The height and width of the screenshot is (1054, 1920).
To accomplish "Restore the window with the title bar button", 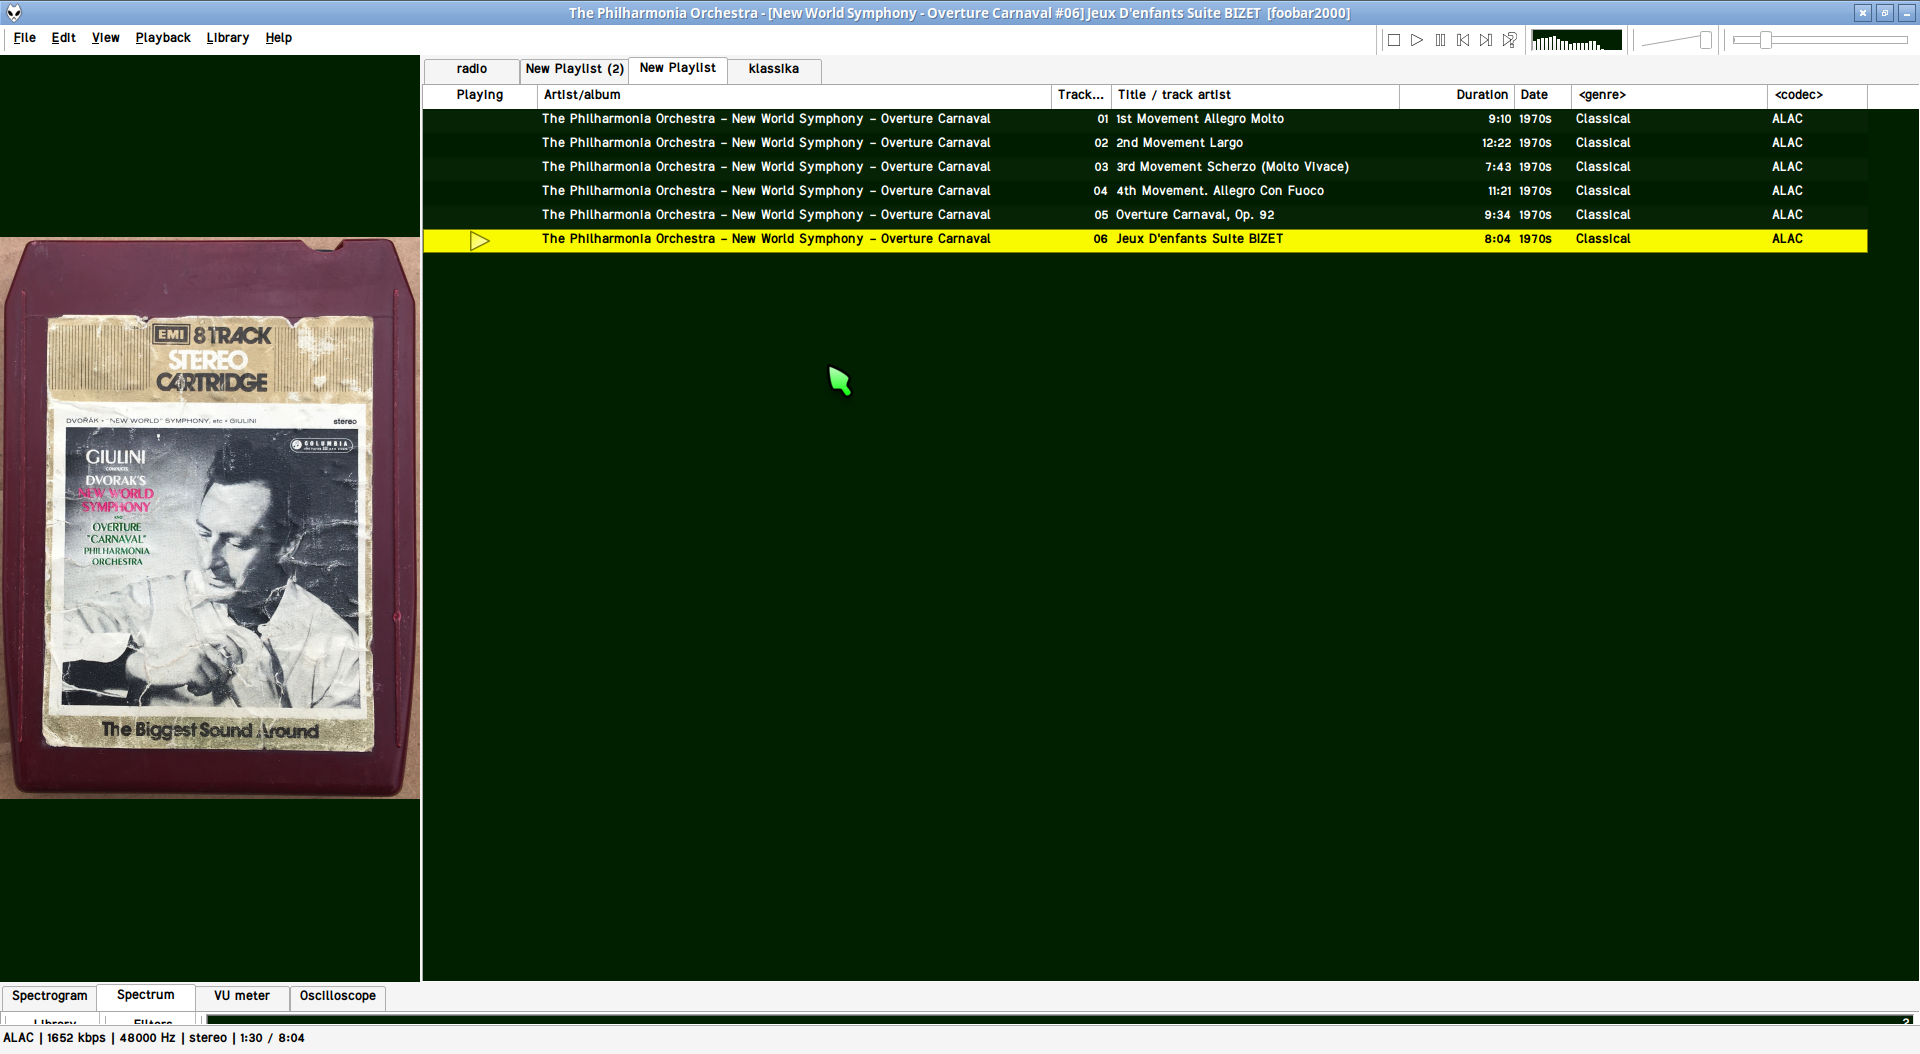I will pos(1885,13).
